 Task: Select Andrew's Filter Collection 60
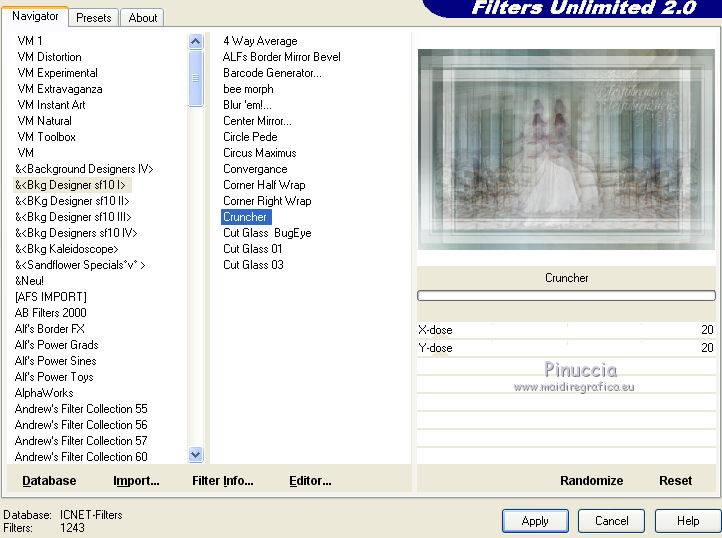tap(81, 457)
